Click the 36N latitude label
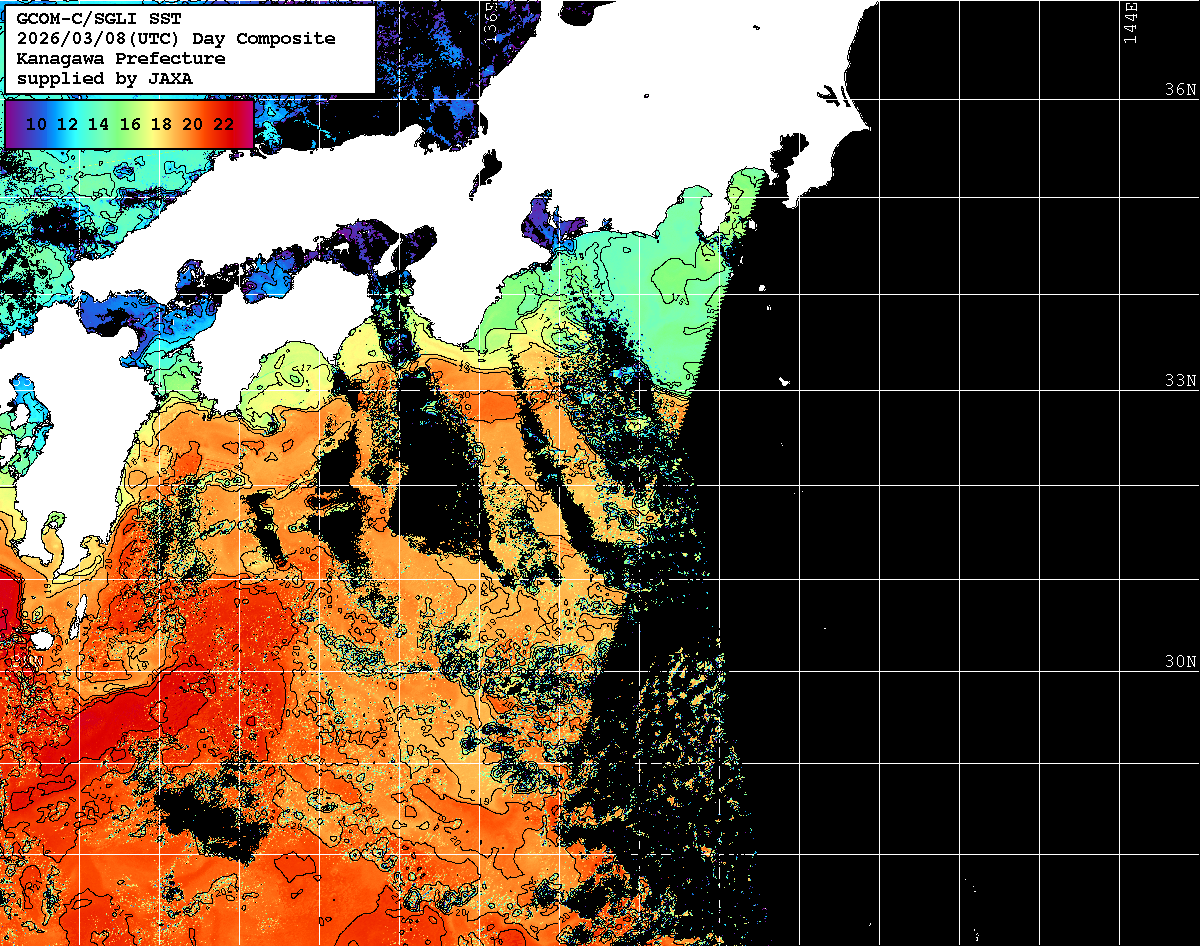This screenshot has height=946, width=1200. (x=1180, y=90)
